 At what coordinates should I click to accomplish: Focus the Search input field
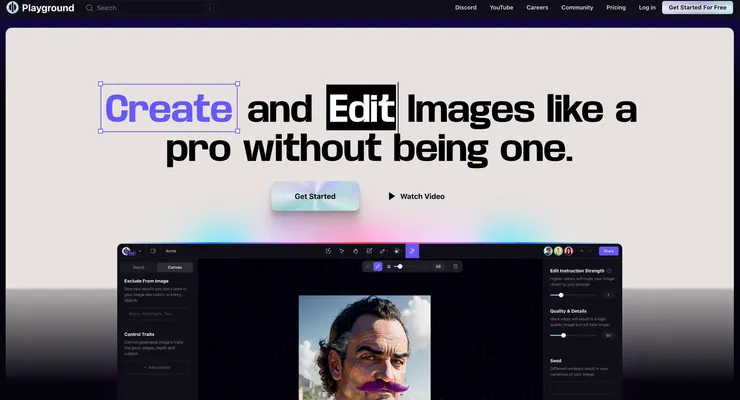(149, 8)
